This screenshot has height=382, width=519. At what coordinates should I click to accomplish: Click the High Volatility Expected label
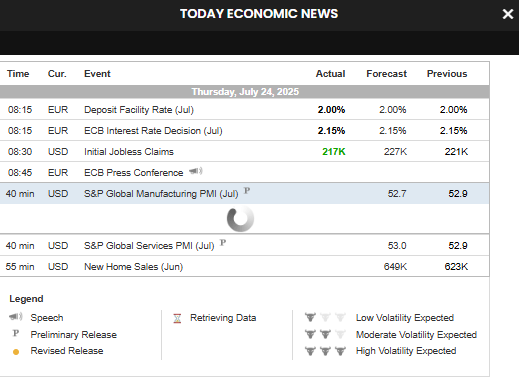click(406, 351)
